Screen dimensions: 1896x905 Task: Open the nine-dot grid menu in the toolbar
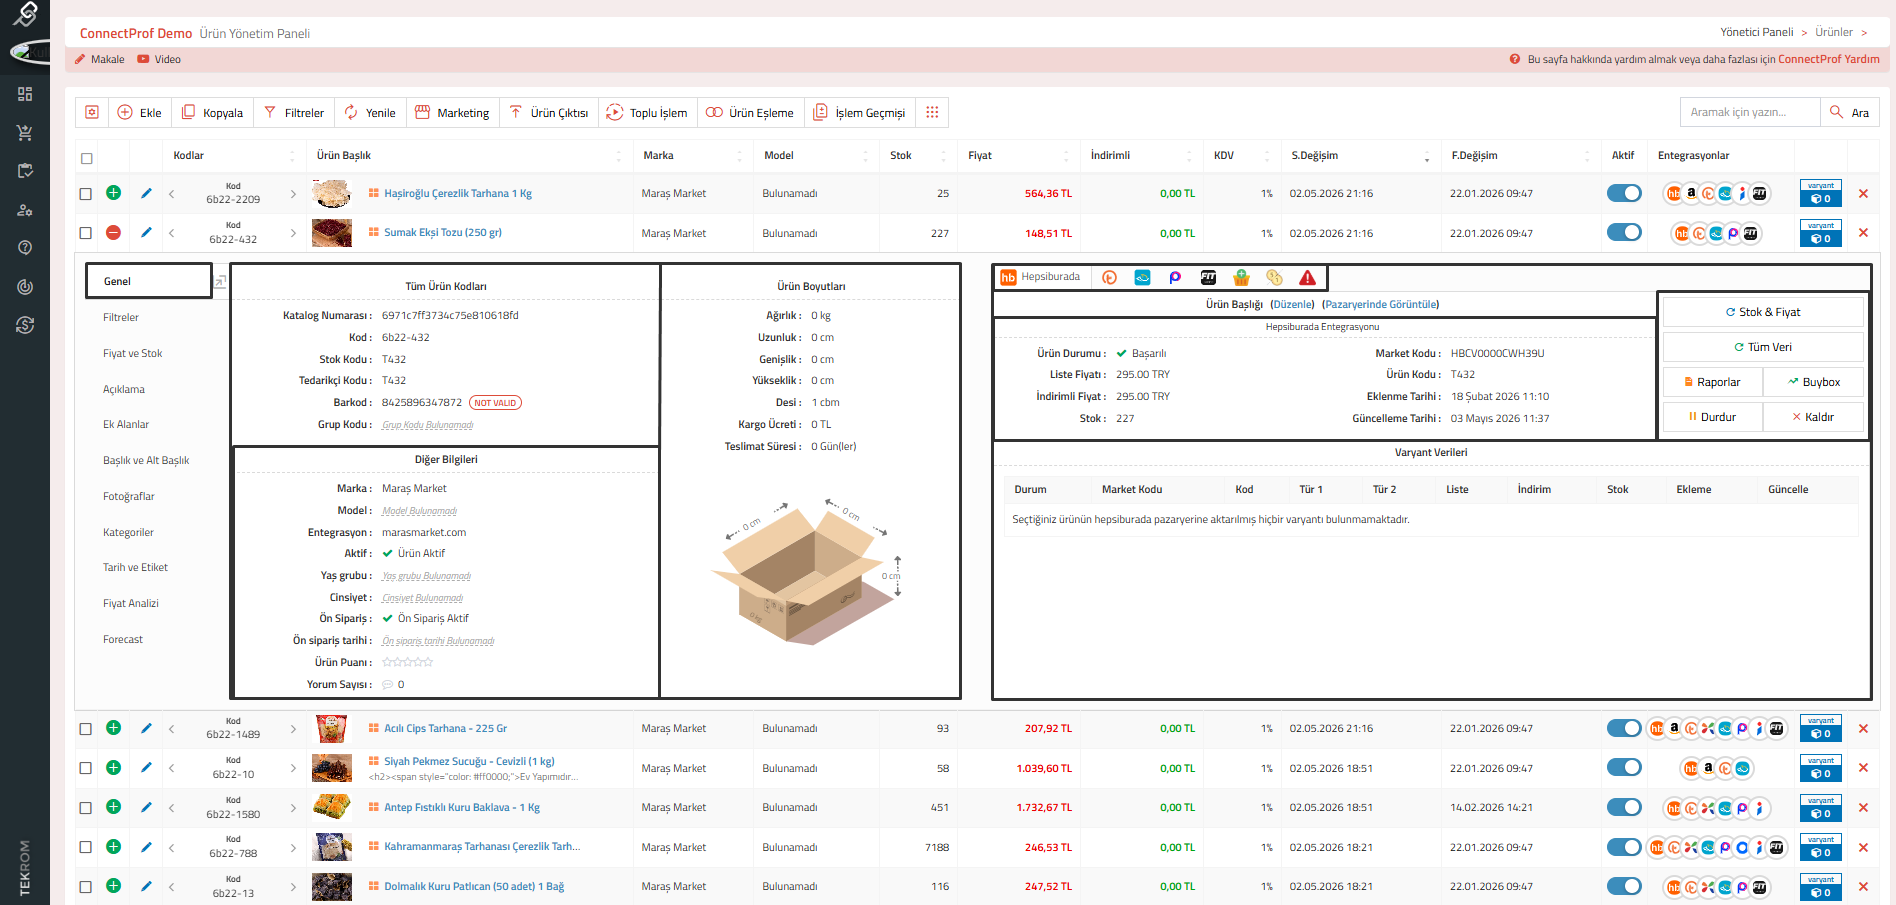point(932,112)
